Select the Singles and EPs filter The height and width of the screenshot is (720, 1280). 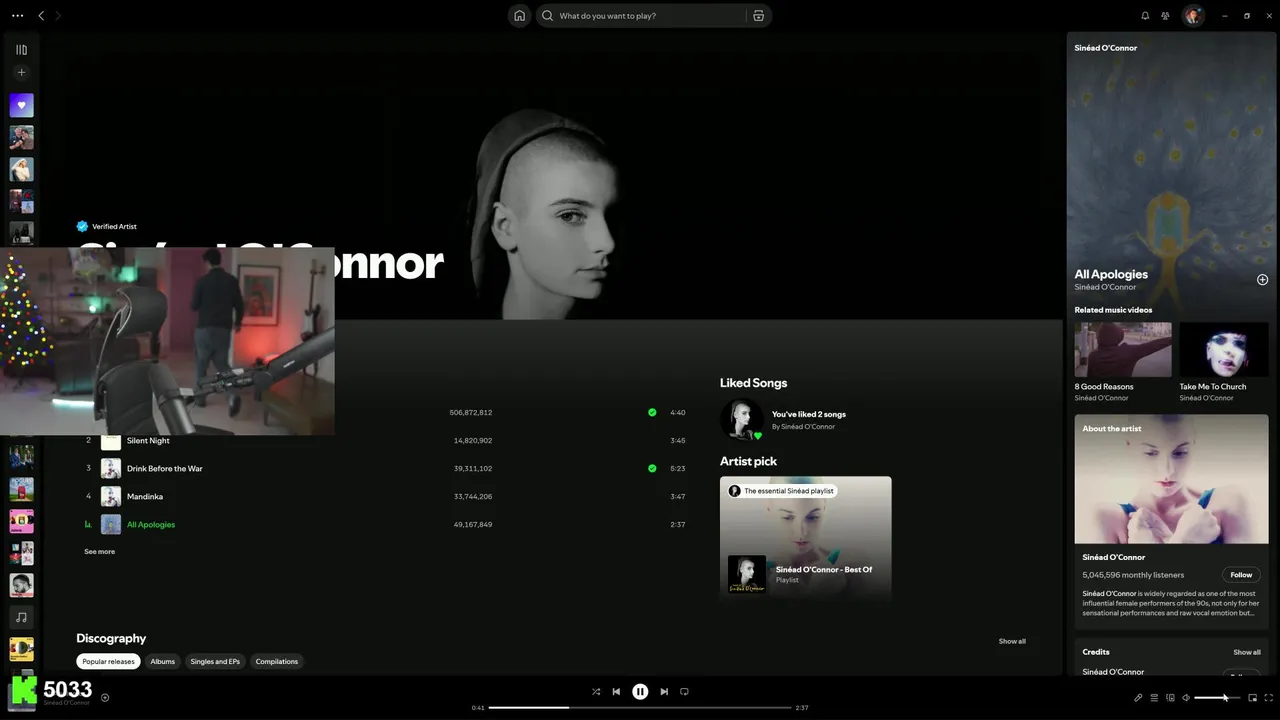[215, 661]
